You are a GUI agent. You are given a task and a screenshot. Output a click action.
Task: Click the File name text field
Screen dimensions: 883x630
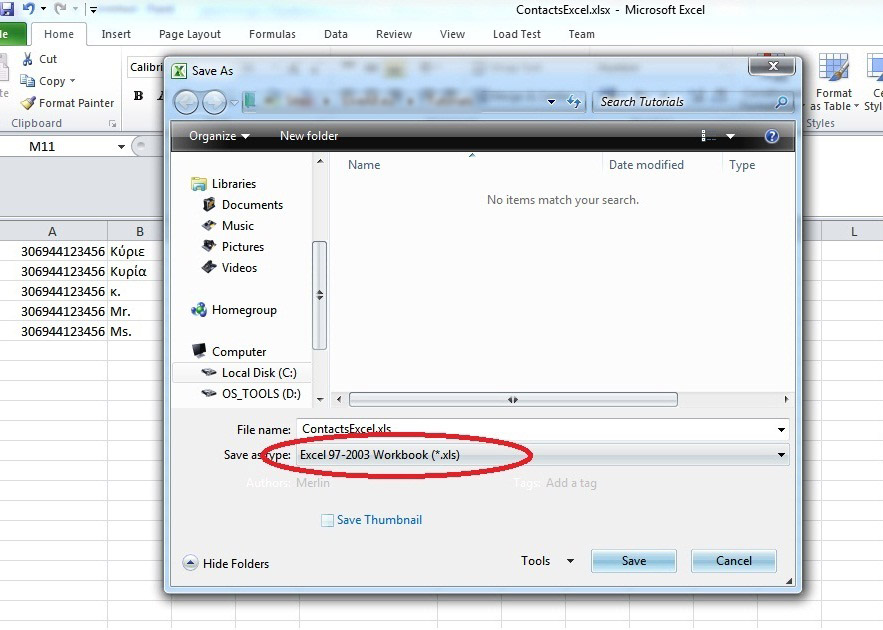tap(535, 430)
